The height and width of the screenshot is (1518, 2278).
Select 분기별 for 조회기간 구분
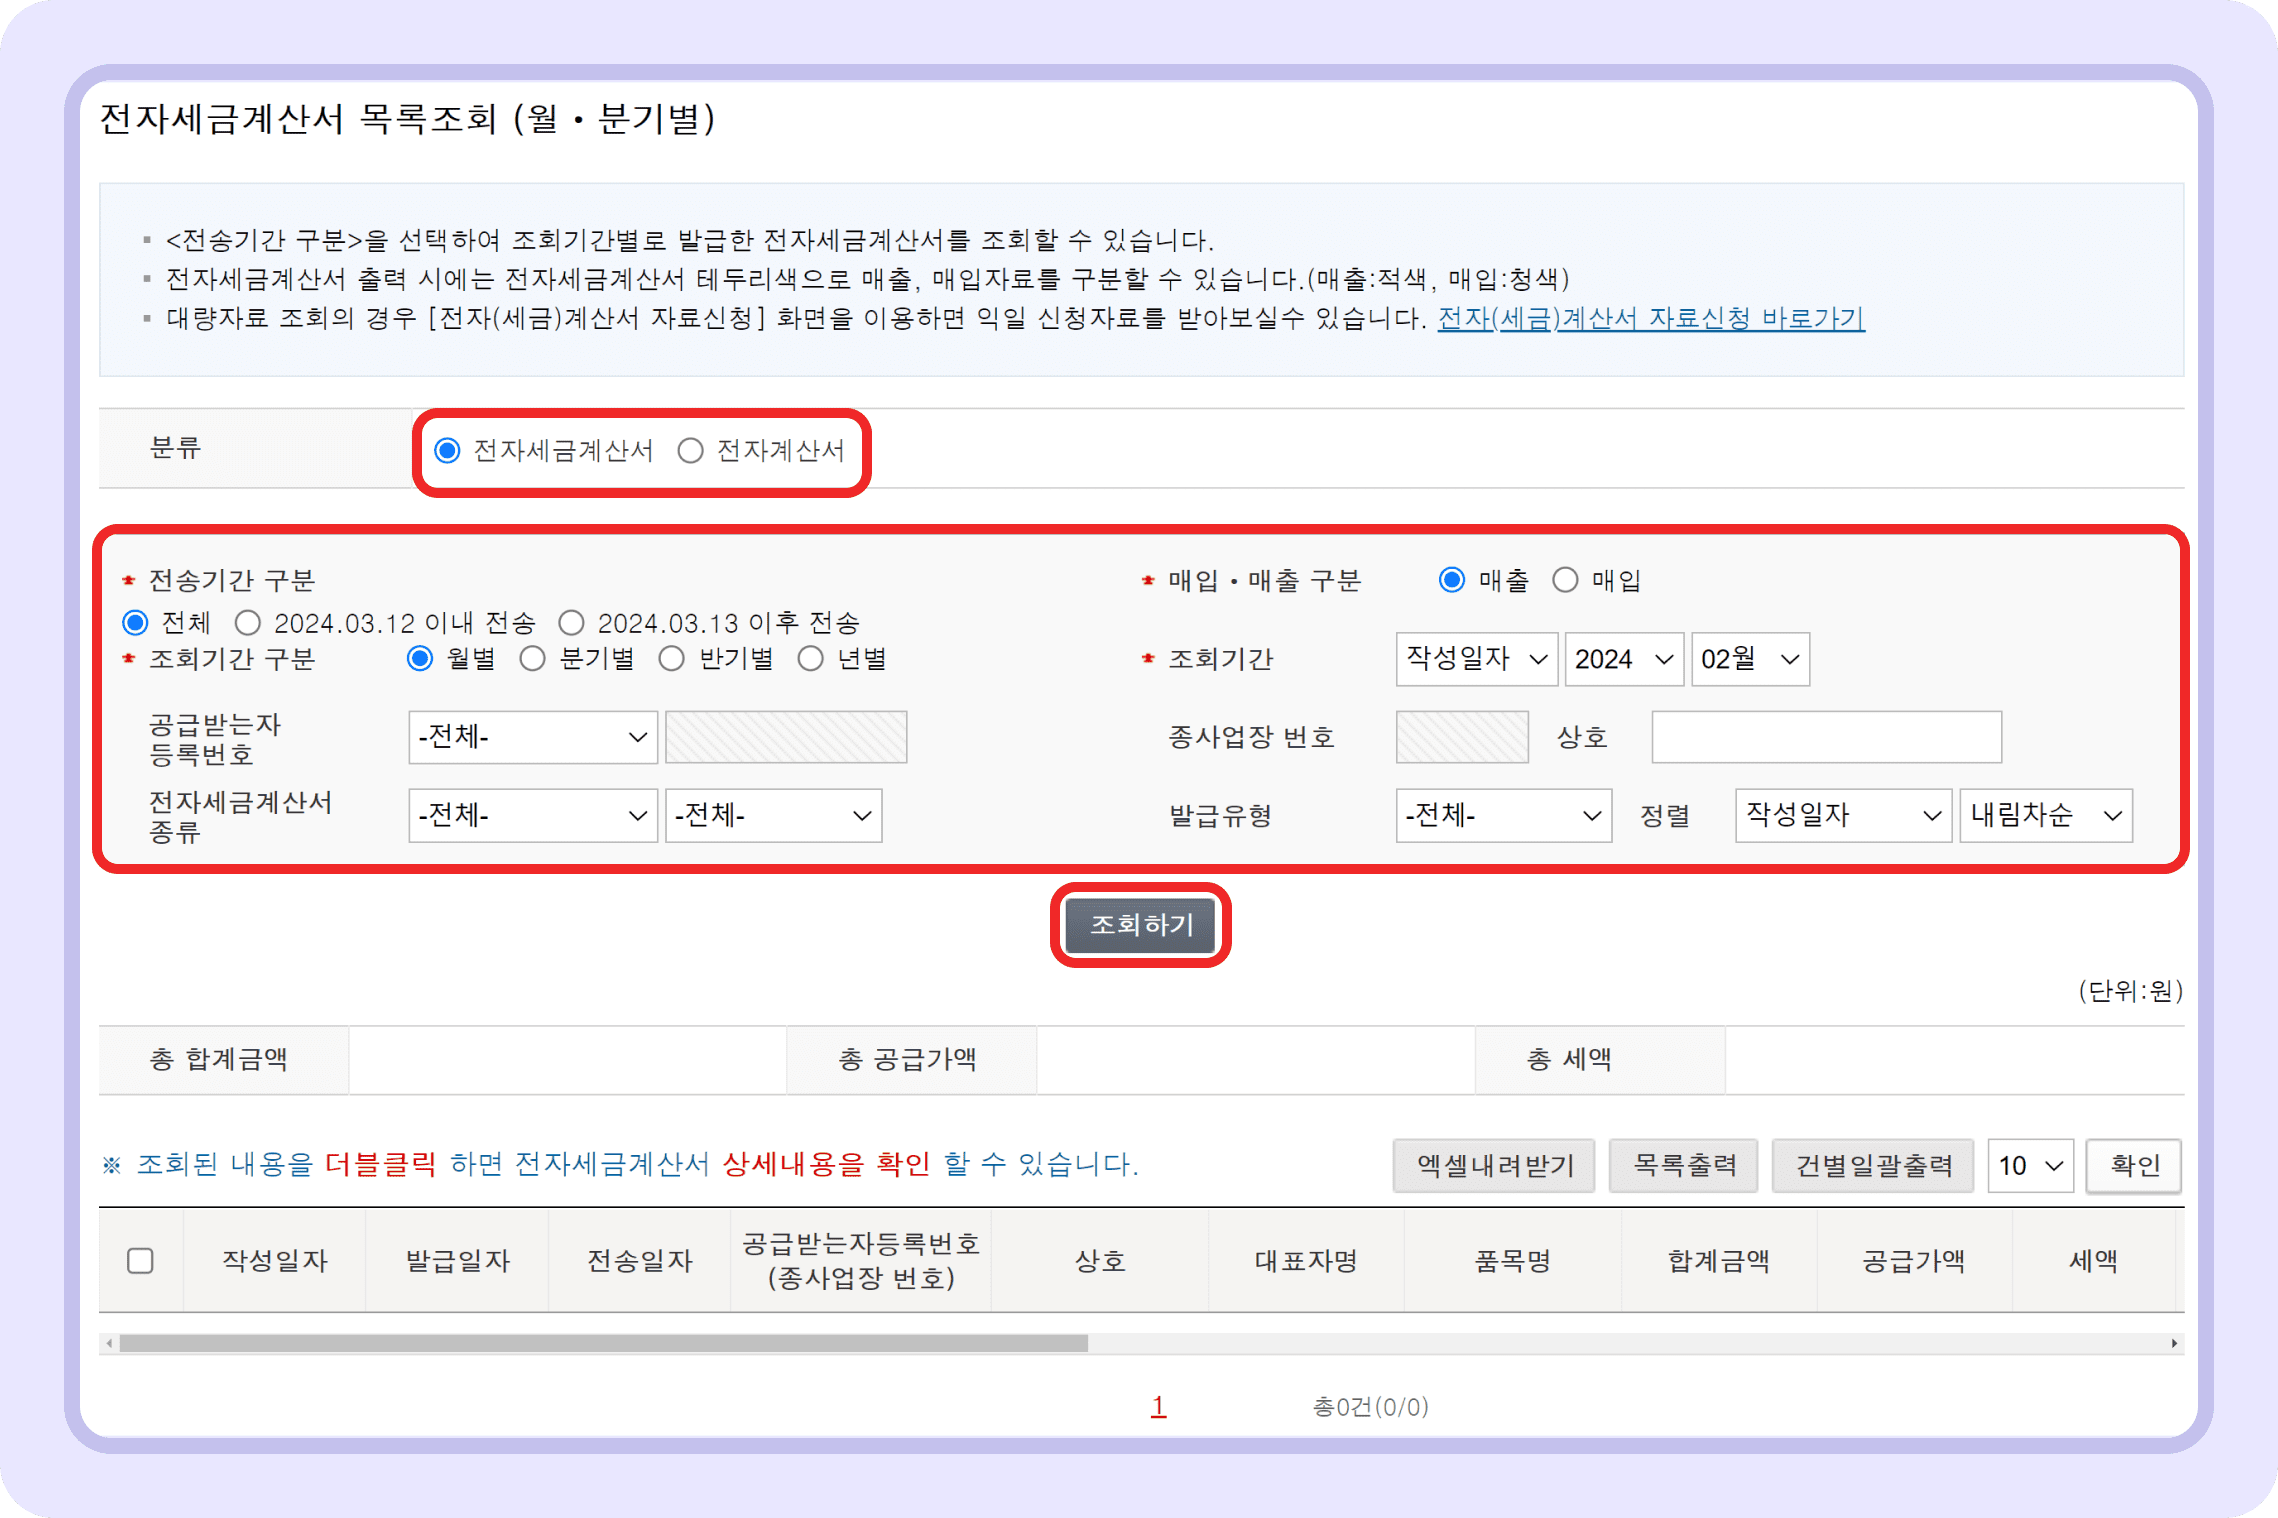533,658
